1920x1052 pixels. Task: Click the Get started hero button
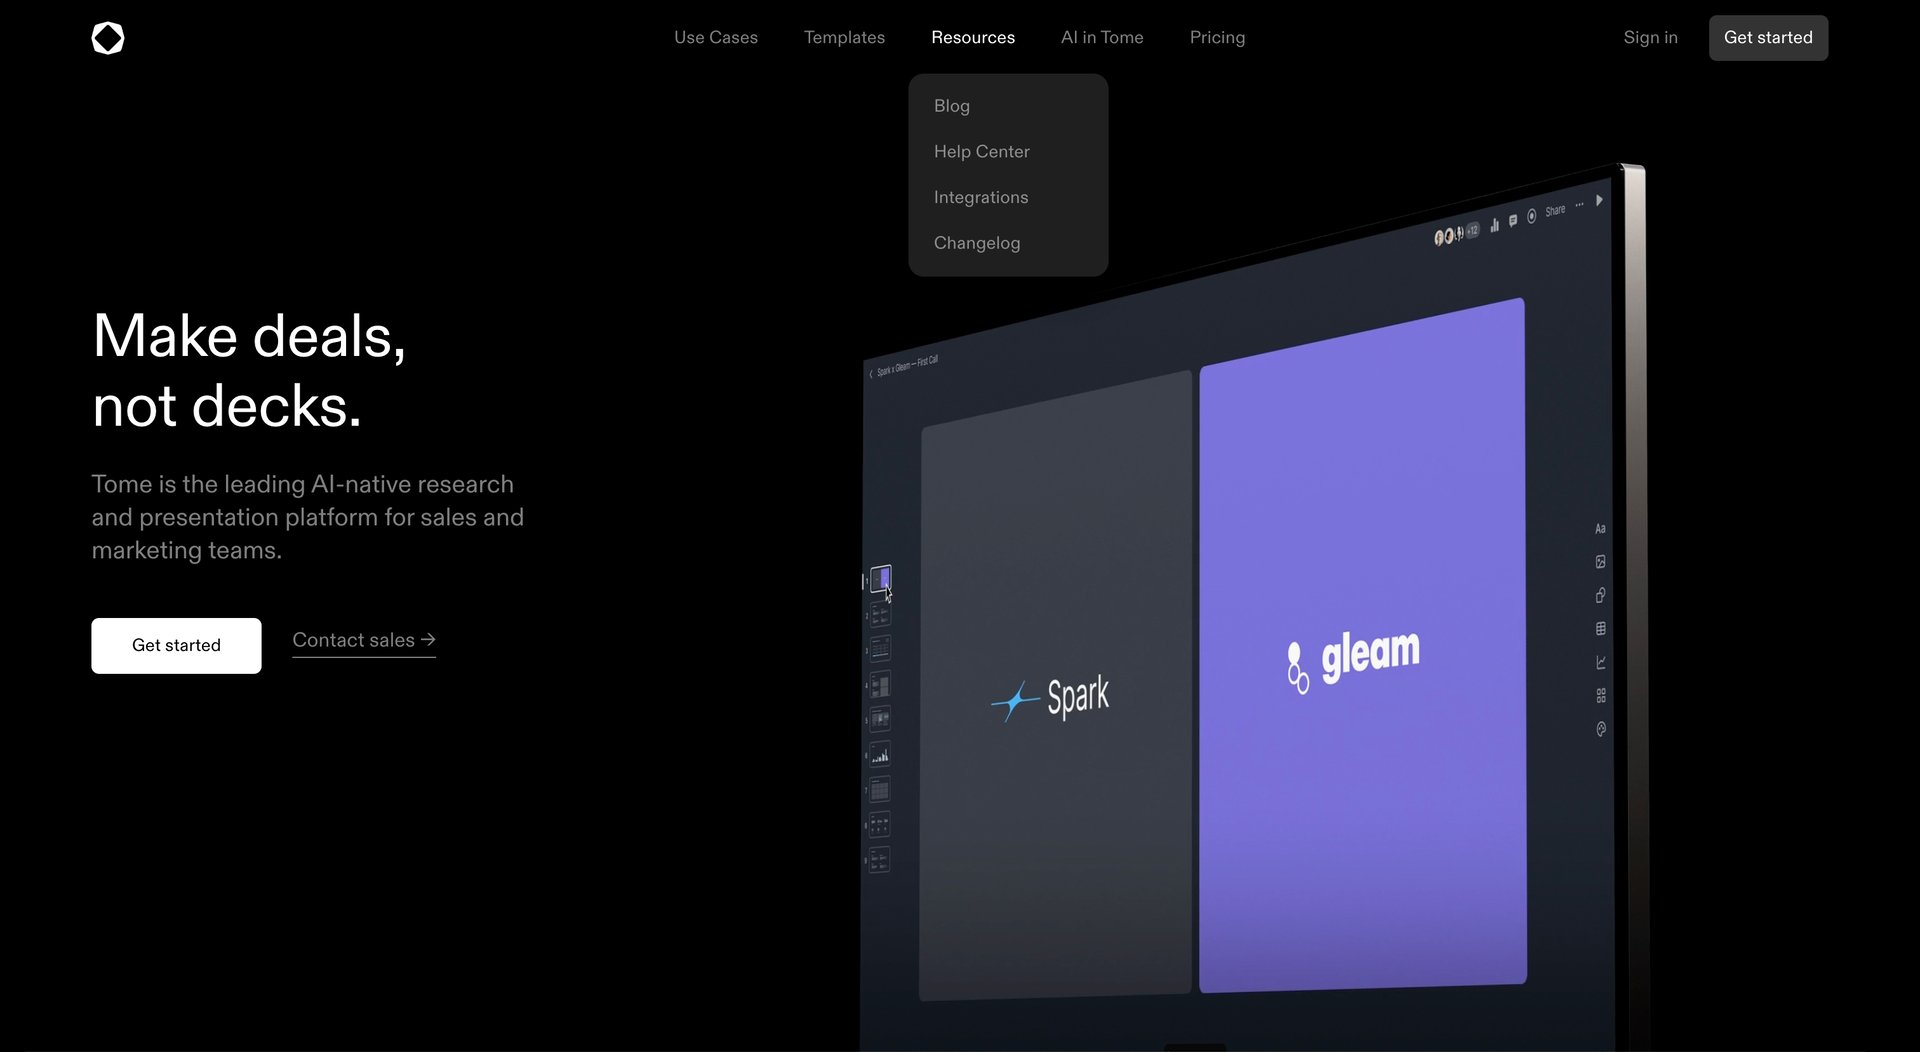[x=176, y=645]
